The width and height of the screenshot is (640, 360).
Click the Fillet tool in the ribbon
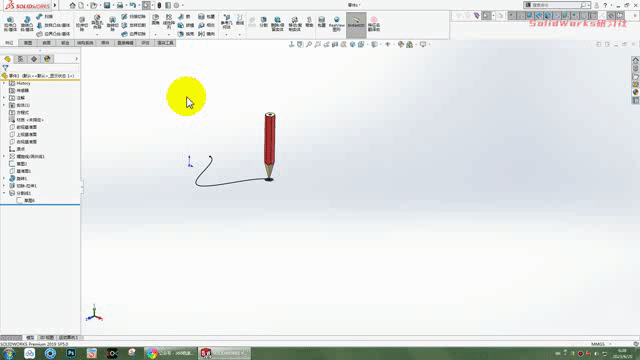(156, 20)
